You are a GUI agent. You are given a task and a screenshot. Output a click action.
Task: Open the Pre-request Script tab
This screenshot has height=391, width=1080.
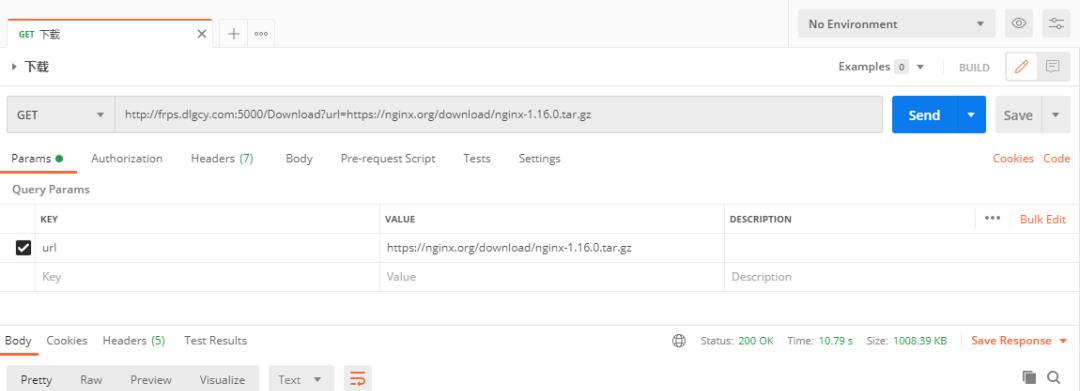(388, 158)
